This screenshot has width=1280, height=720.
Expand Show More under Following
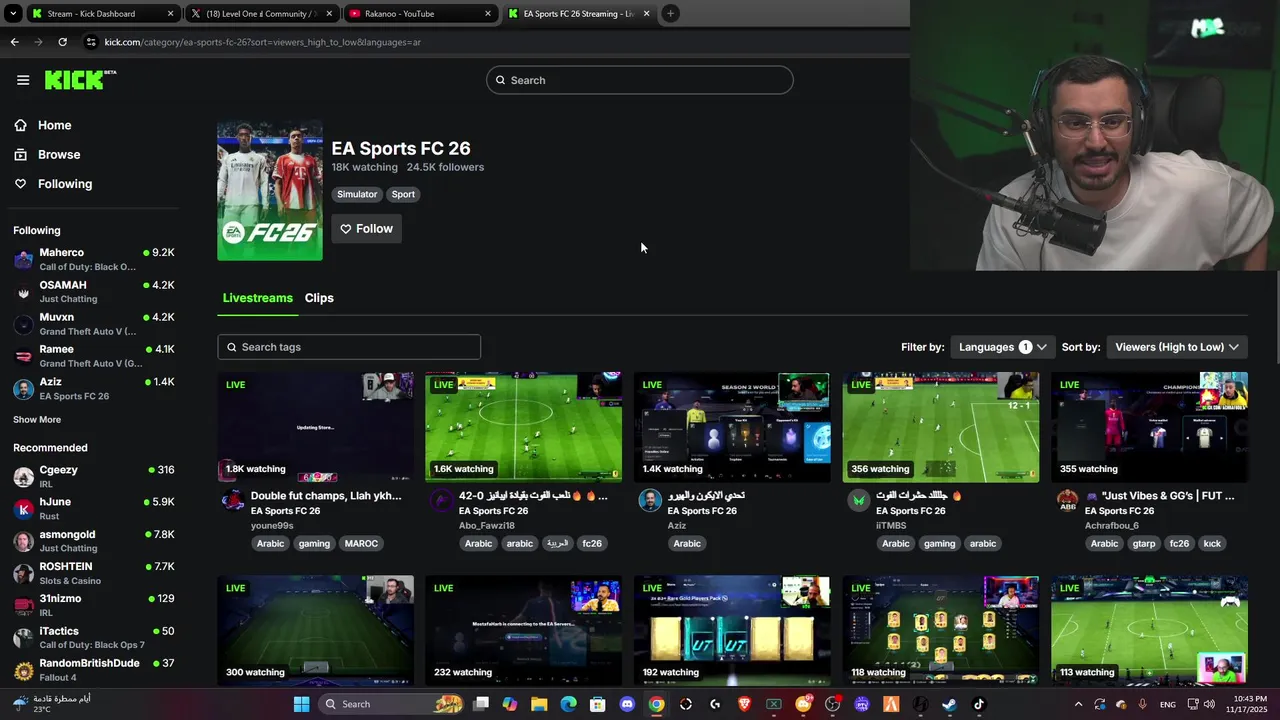(37, 420)
